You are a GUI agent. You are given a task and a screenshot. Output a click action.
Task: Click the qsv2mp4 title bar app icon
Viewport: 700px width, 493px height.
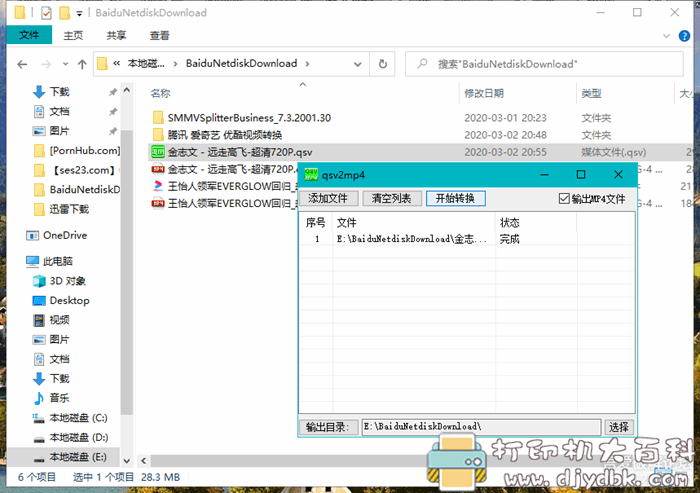(x=311, y=175)
